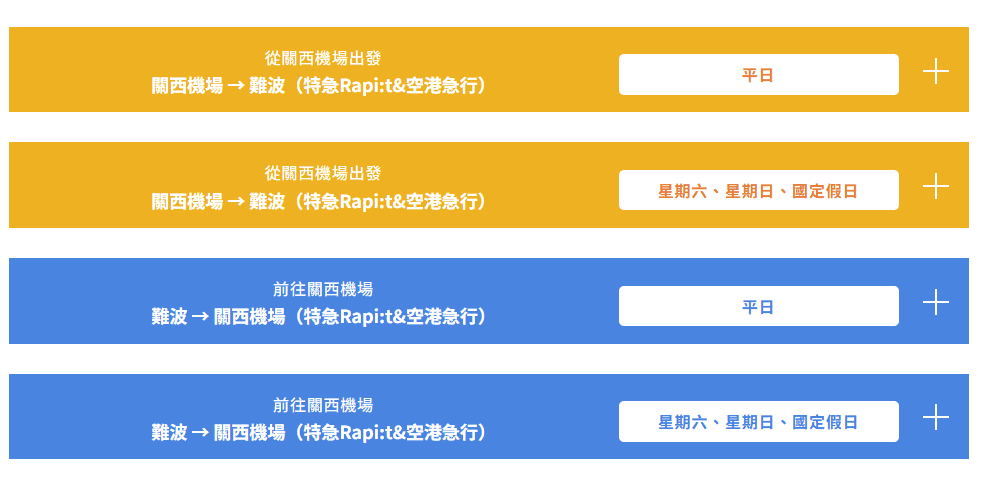Click 前往關西機場 text in the 平日 row
Viewport: 988px width, 479px height.
point(323,289)
